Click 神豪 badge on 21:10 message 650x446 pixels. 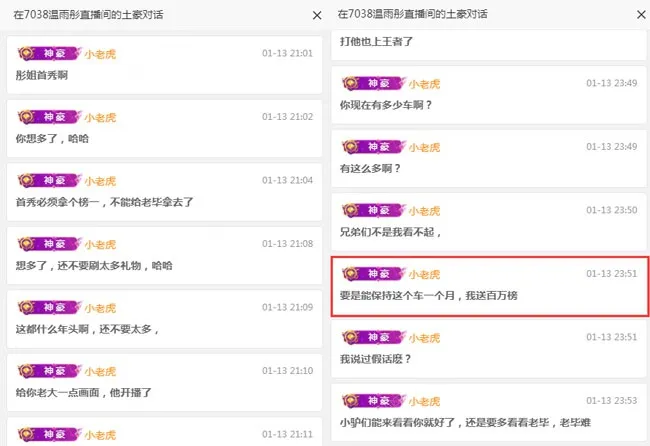(x=49, y=371)
